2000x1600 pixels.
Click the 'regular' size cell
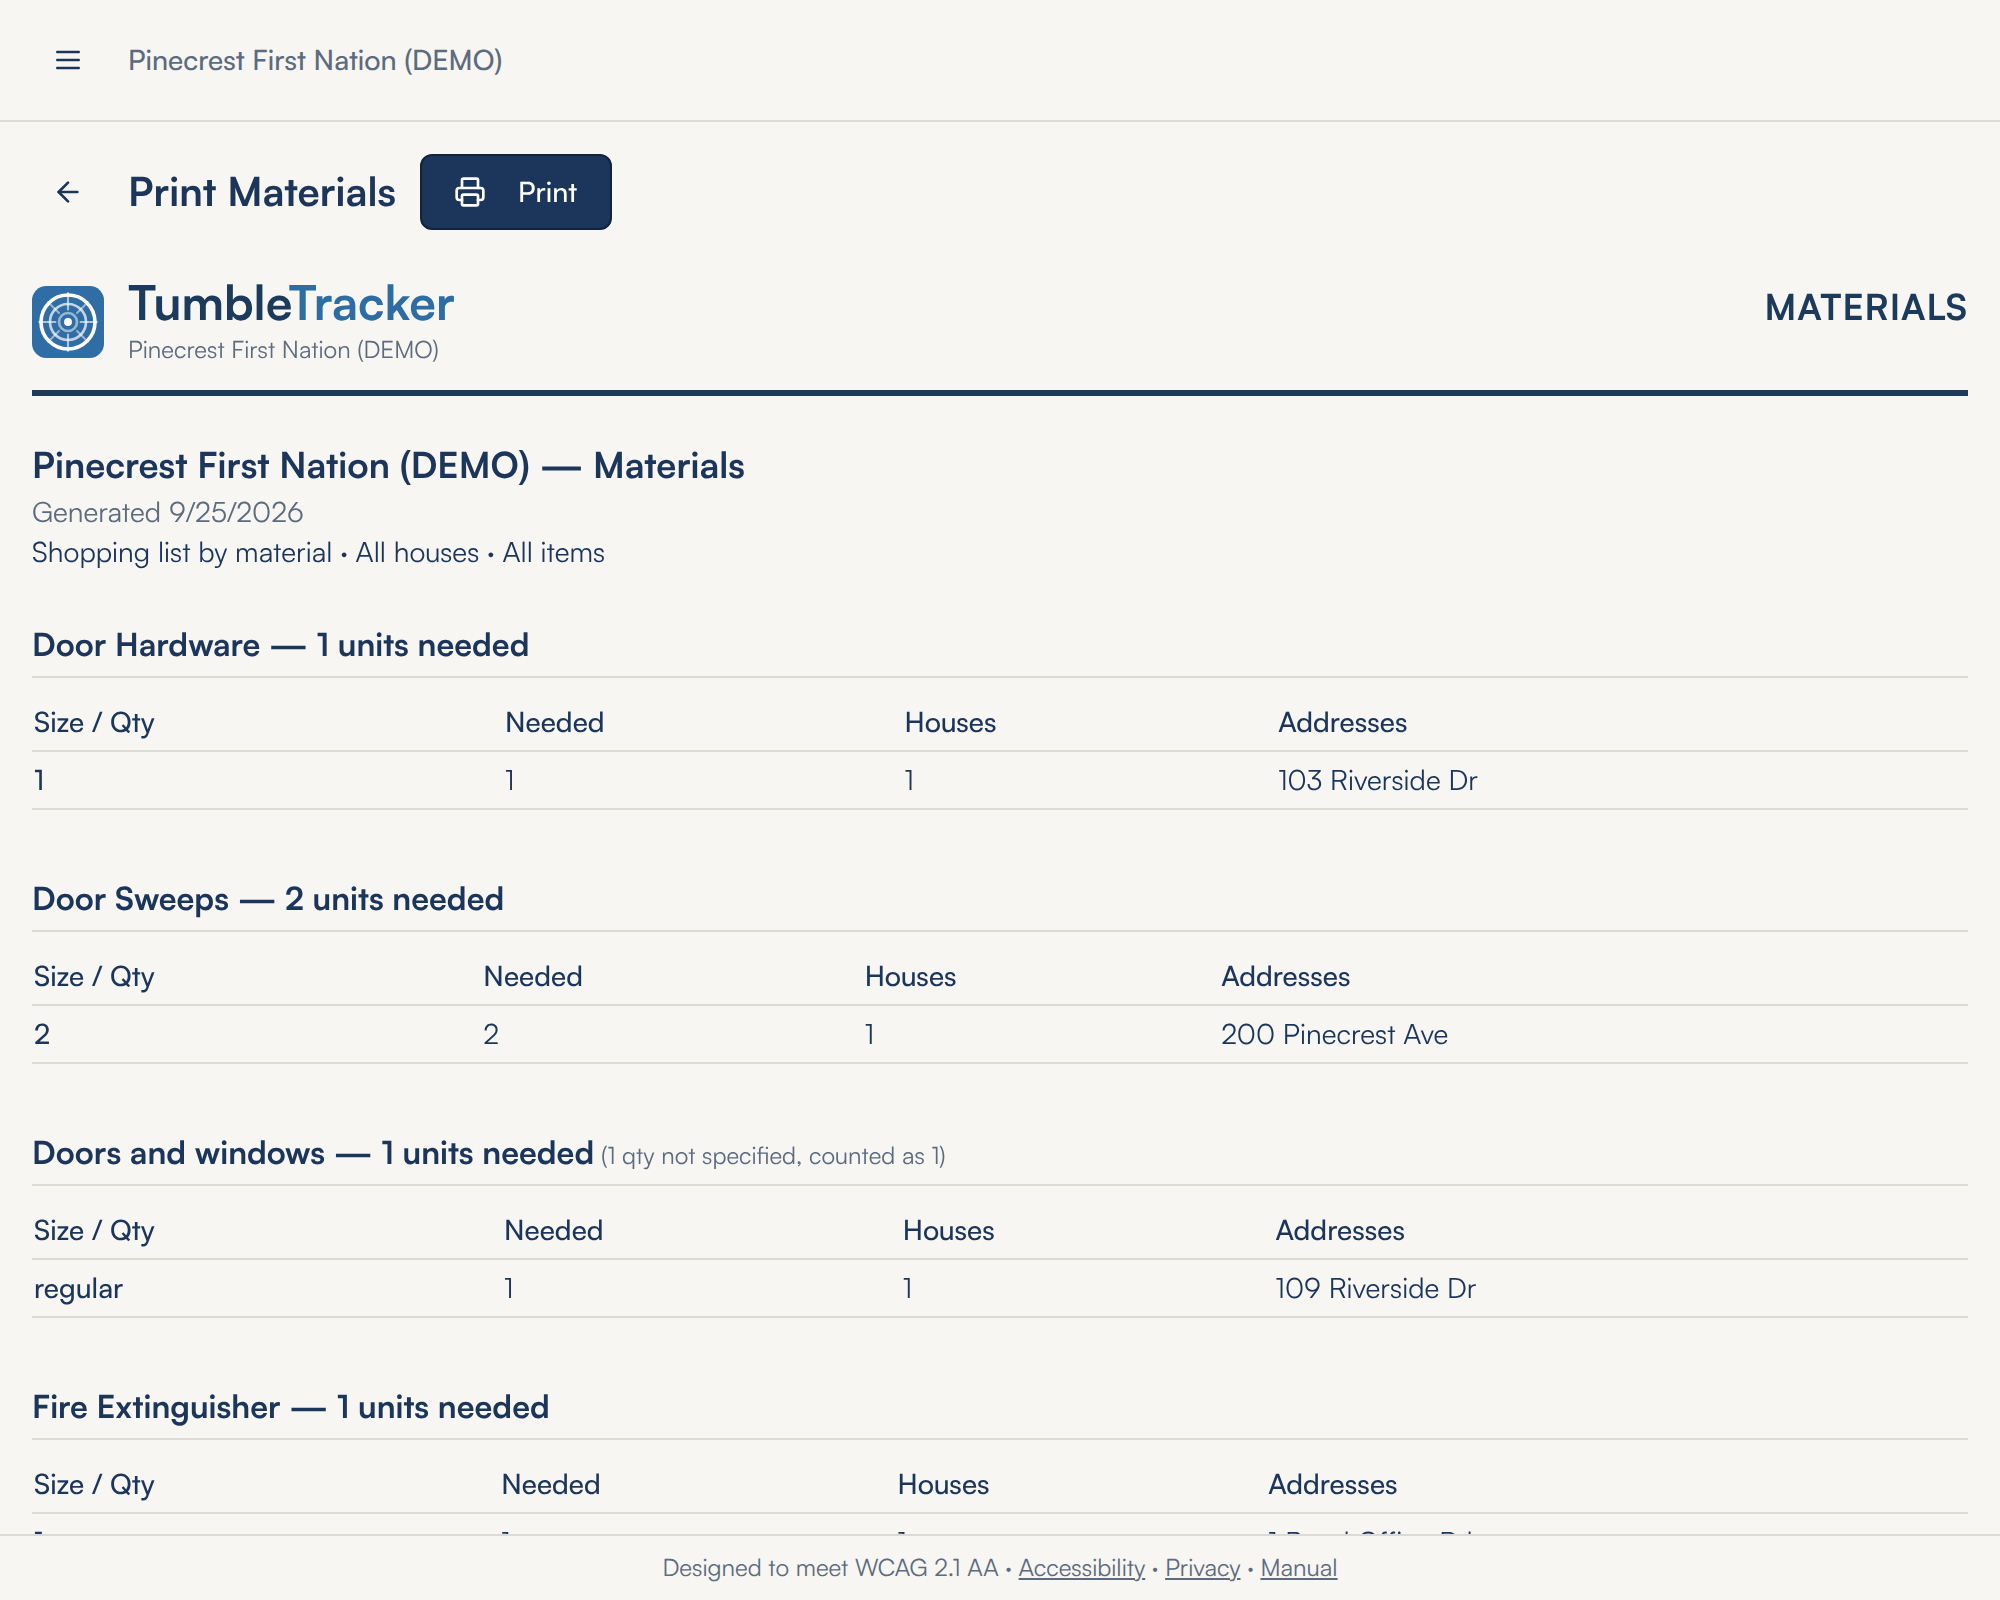click(78, 1289)
